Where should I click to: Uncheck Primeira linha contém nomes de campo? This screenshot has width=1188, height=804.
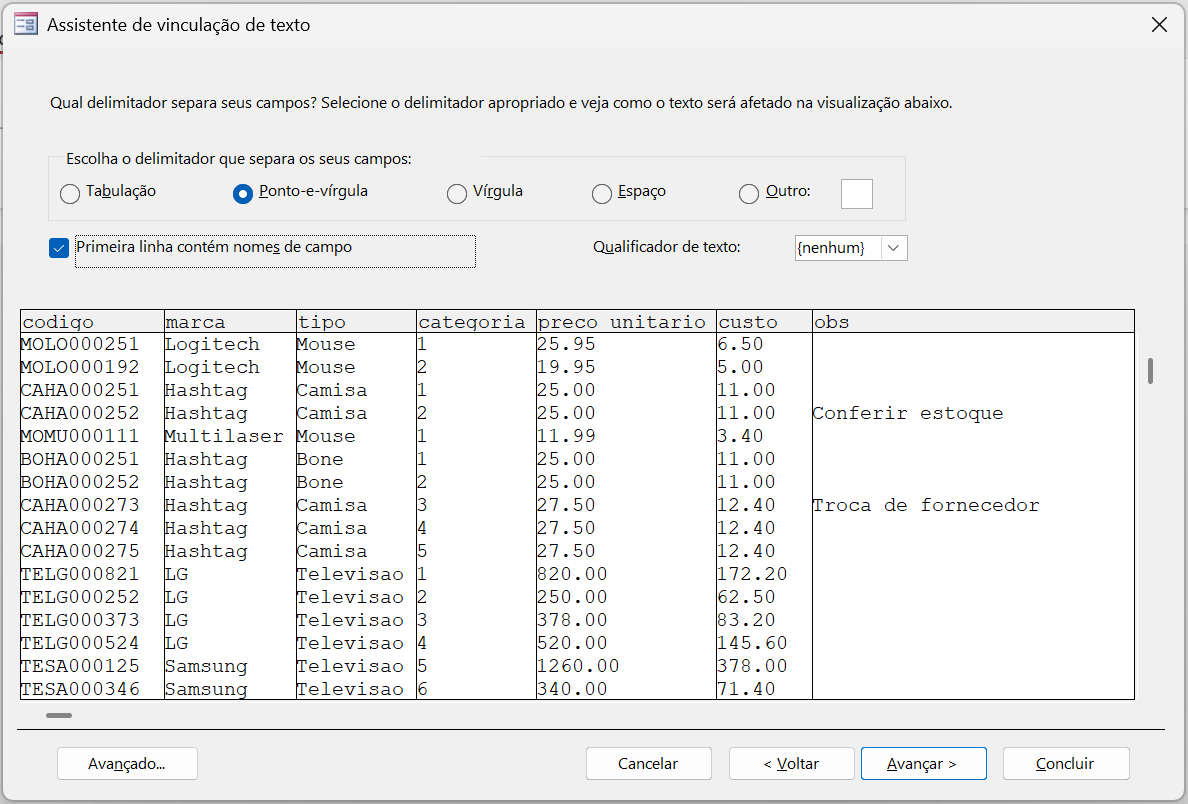[59, 248]
